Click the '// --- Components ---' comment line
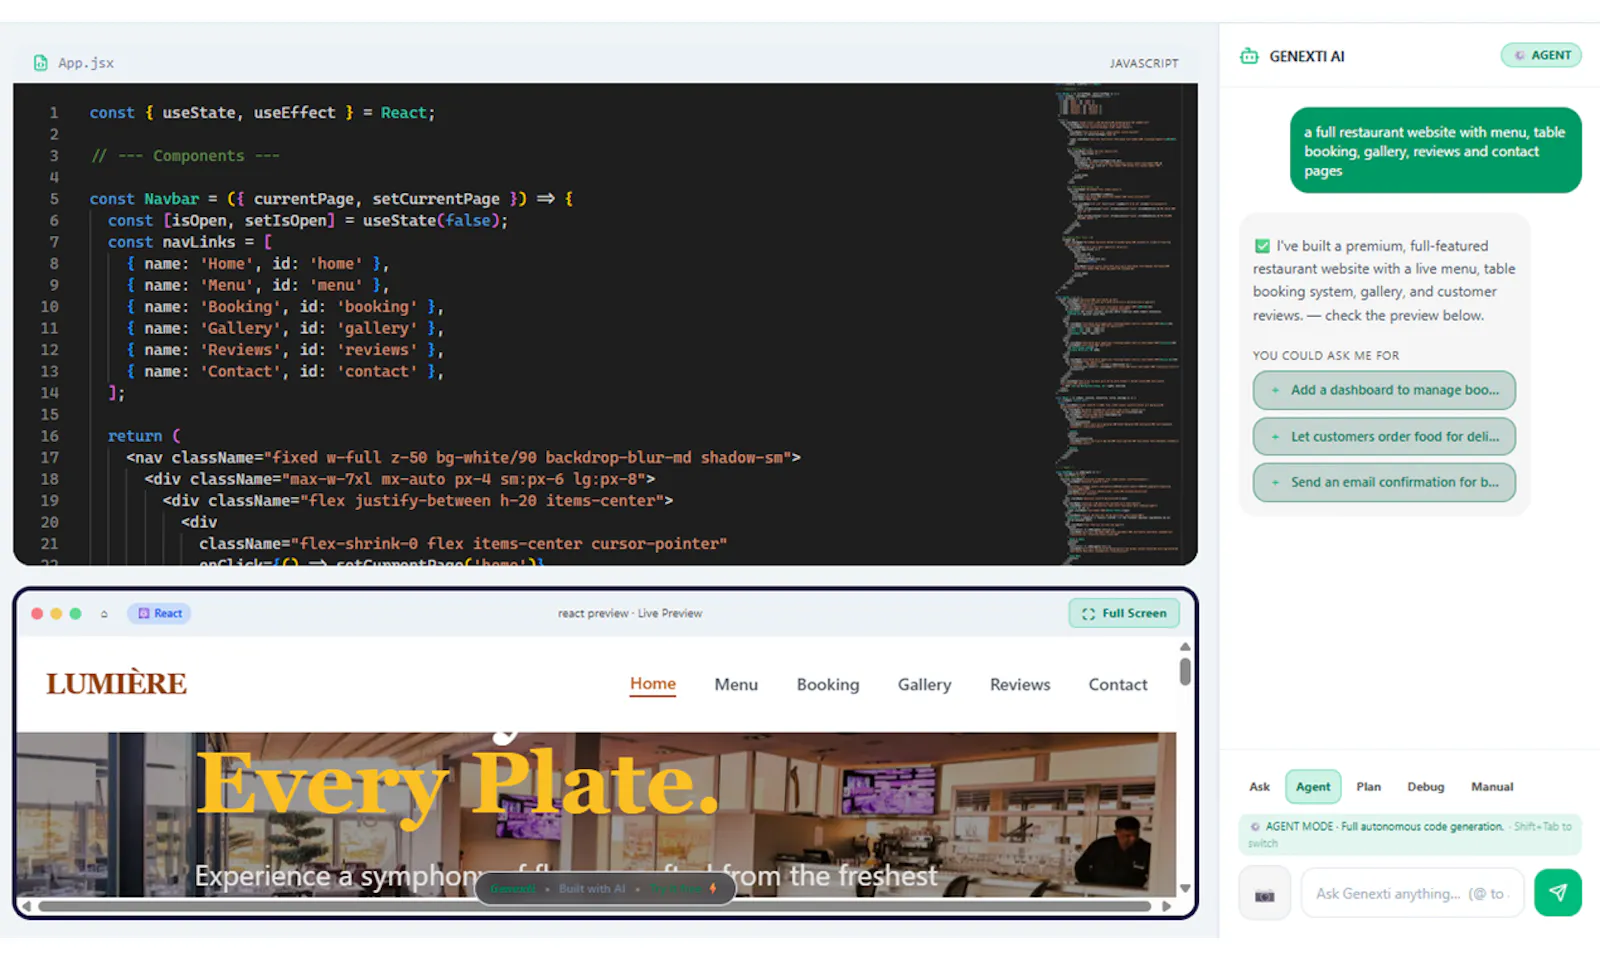Viewport: 1600px width, 957px height. pyautogui.click(x=185, y=156)
